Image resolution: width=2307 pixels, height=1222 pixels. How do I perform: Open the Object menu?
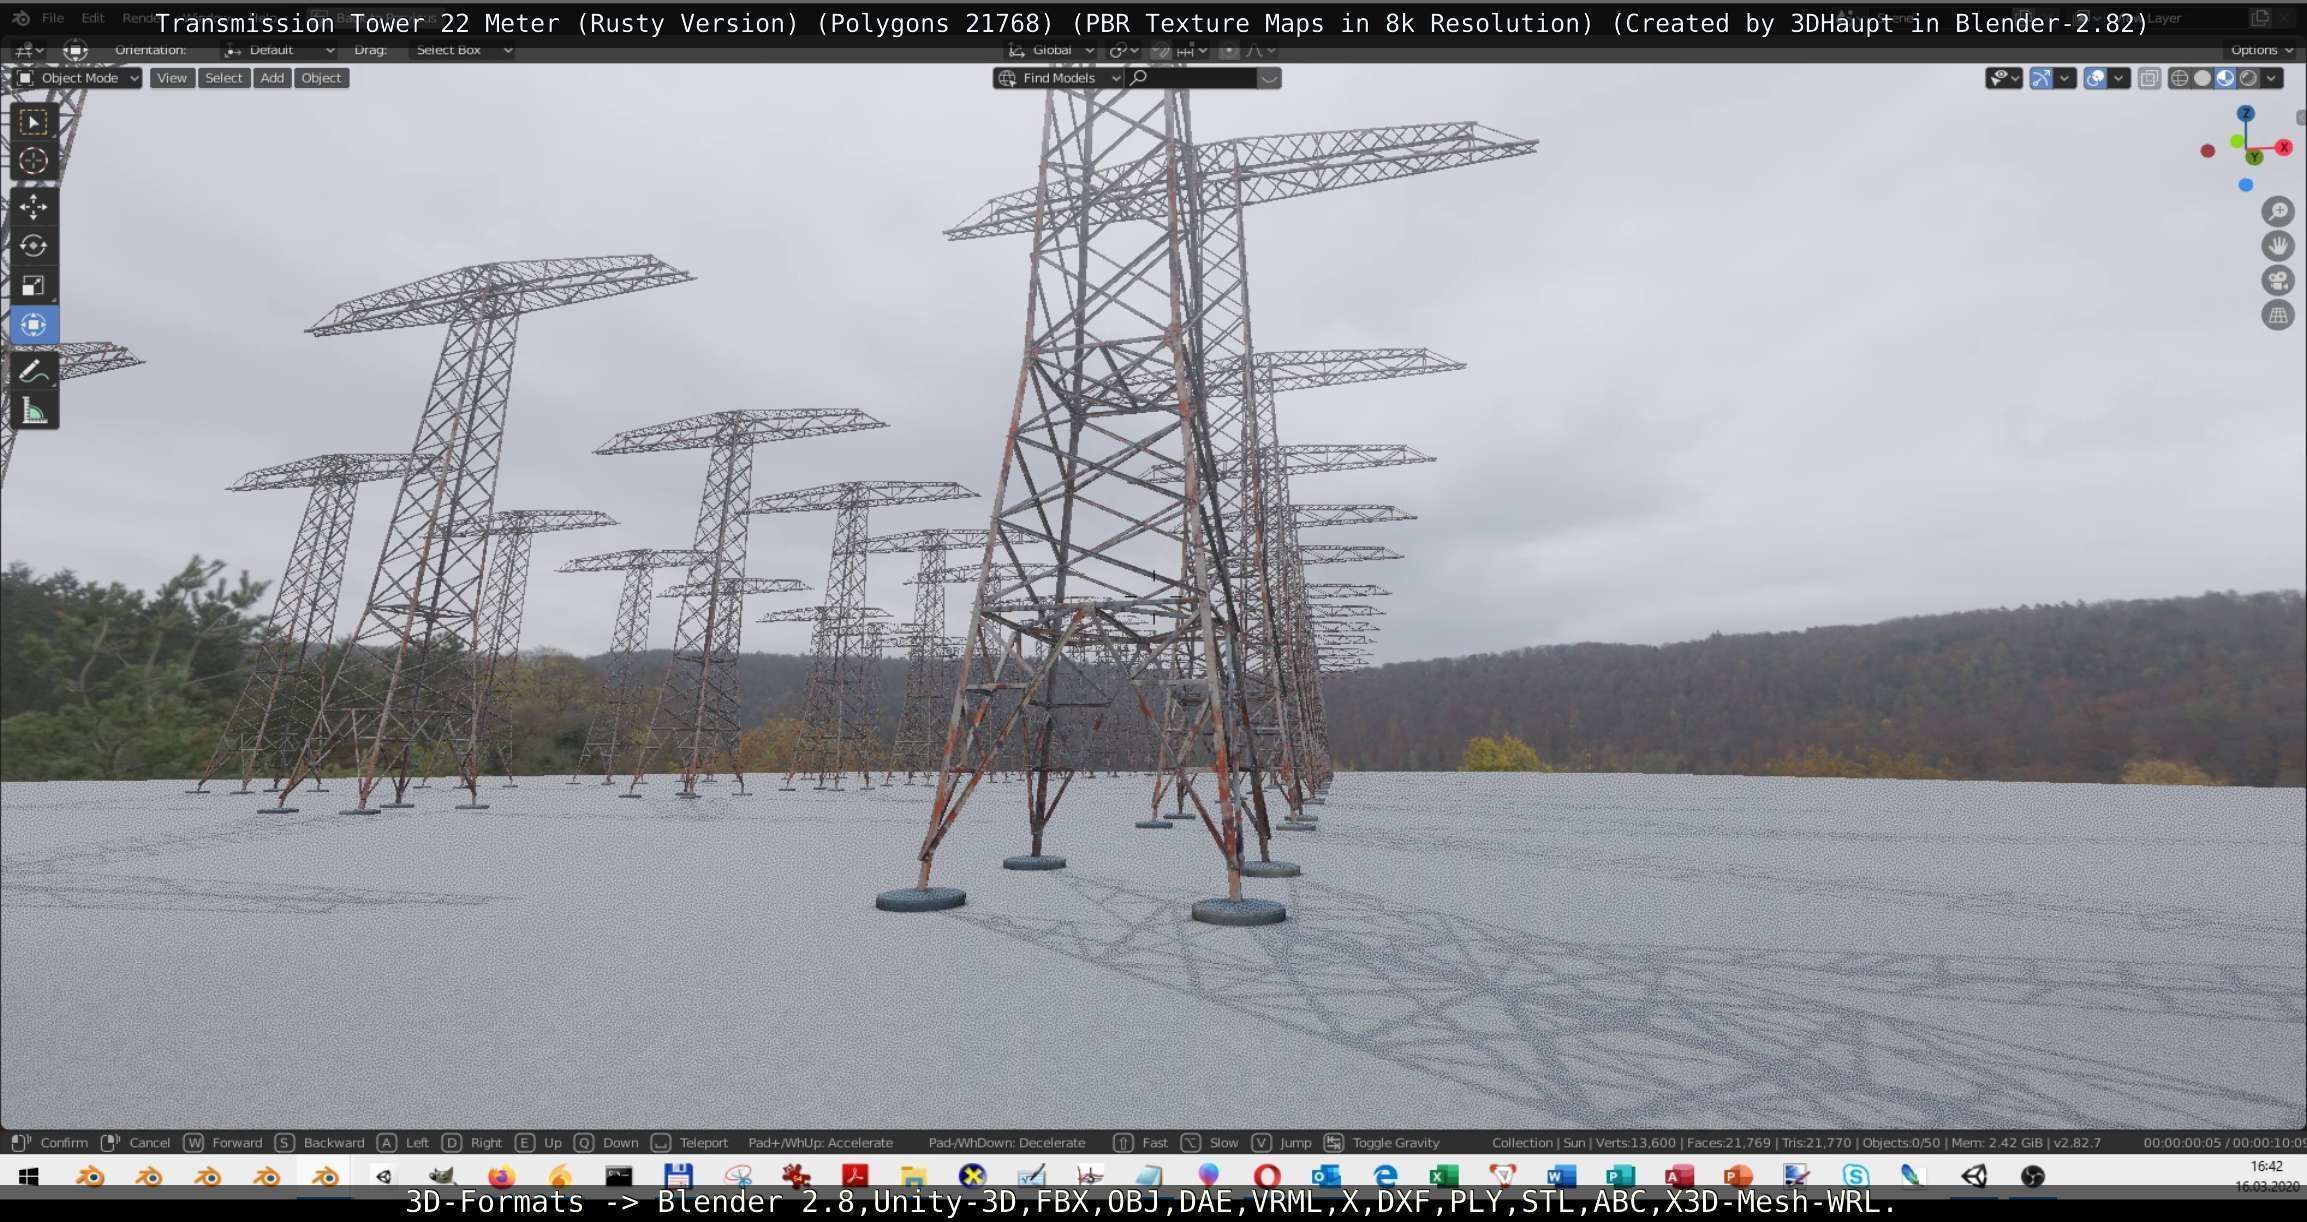321,78
